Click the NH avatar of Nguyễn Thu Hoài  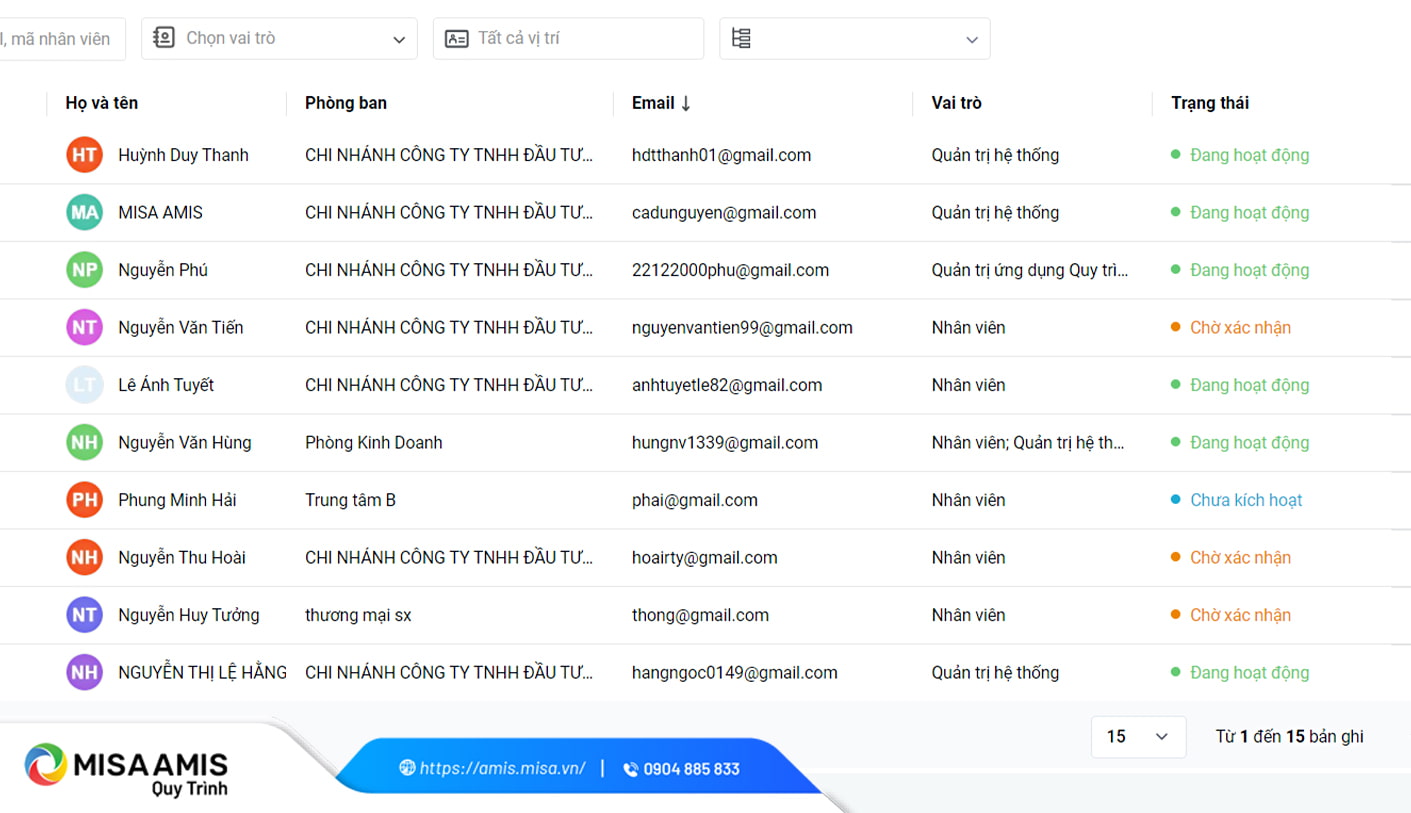84,557
